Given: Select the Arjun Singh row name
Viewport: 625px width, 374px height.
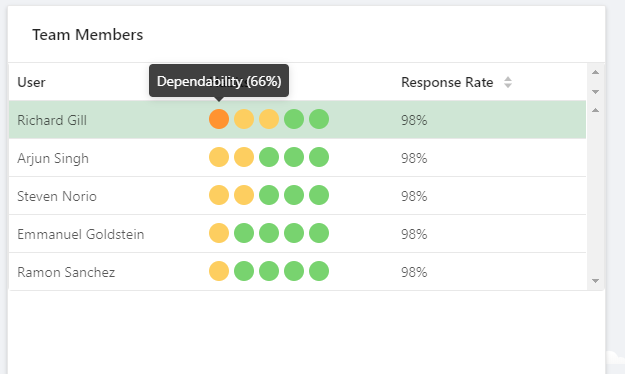Looking at the screenshot, I should [53, 158].
